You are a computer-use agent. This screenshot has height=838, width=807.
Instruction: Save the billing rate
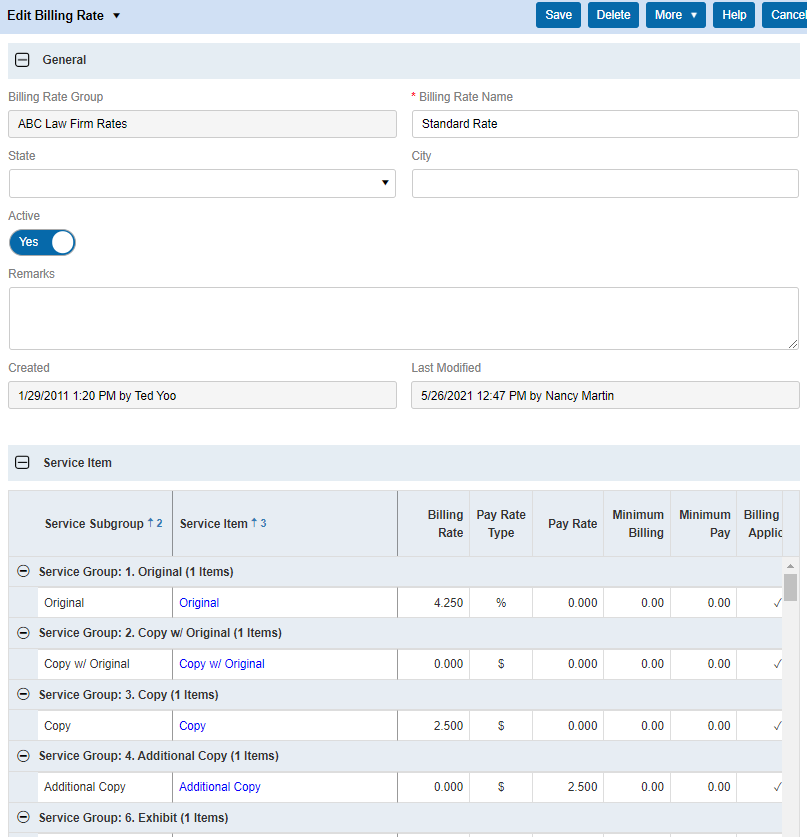[558, 15]
